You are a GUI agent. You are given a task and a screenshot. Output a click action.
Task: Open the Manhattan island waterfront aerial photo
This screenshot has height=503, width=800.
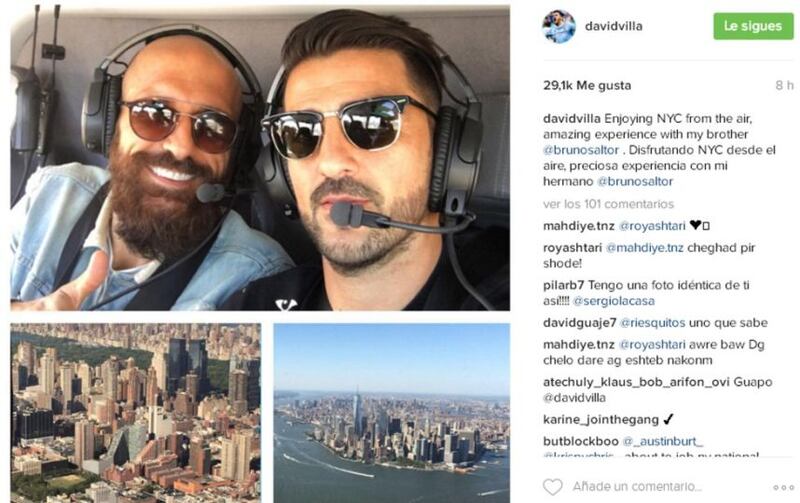click(391, 413)
